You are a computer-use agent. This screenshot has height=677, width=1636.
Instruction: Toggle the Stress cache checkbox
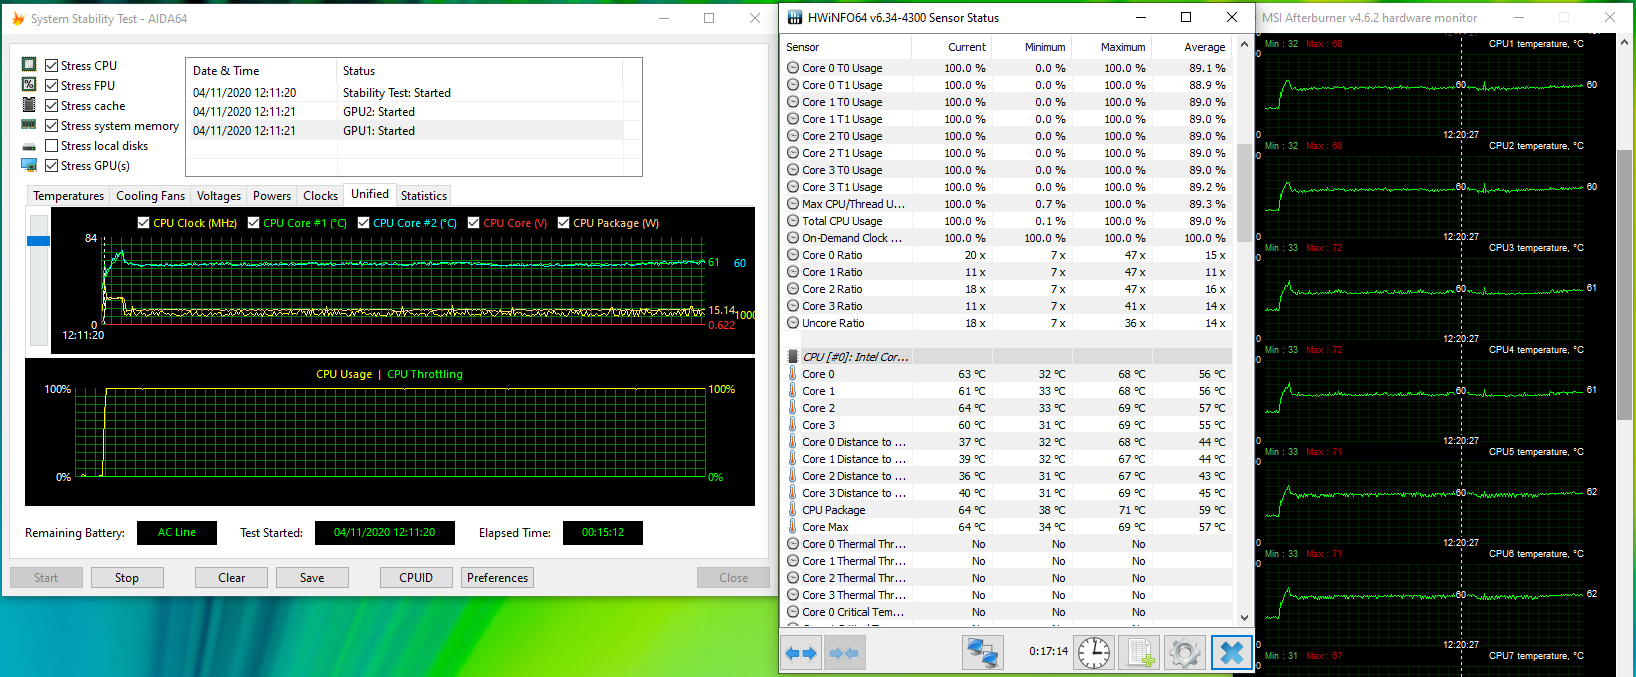click(51, 105)
